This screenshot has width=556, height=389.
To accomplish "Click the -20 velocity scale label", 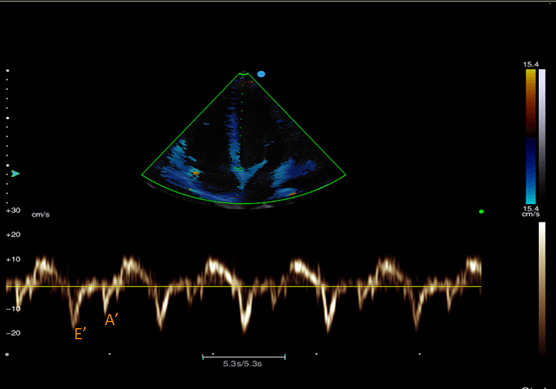I will 13,333.
